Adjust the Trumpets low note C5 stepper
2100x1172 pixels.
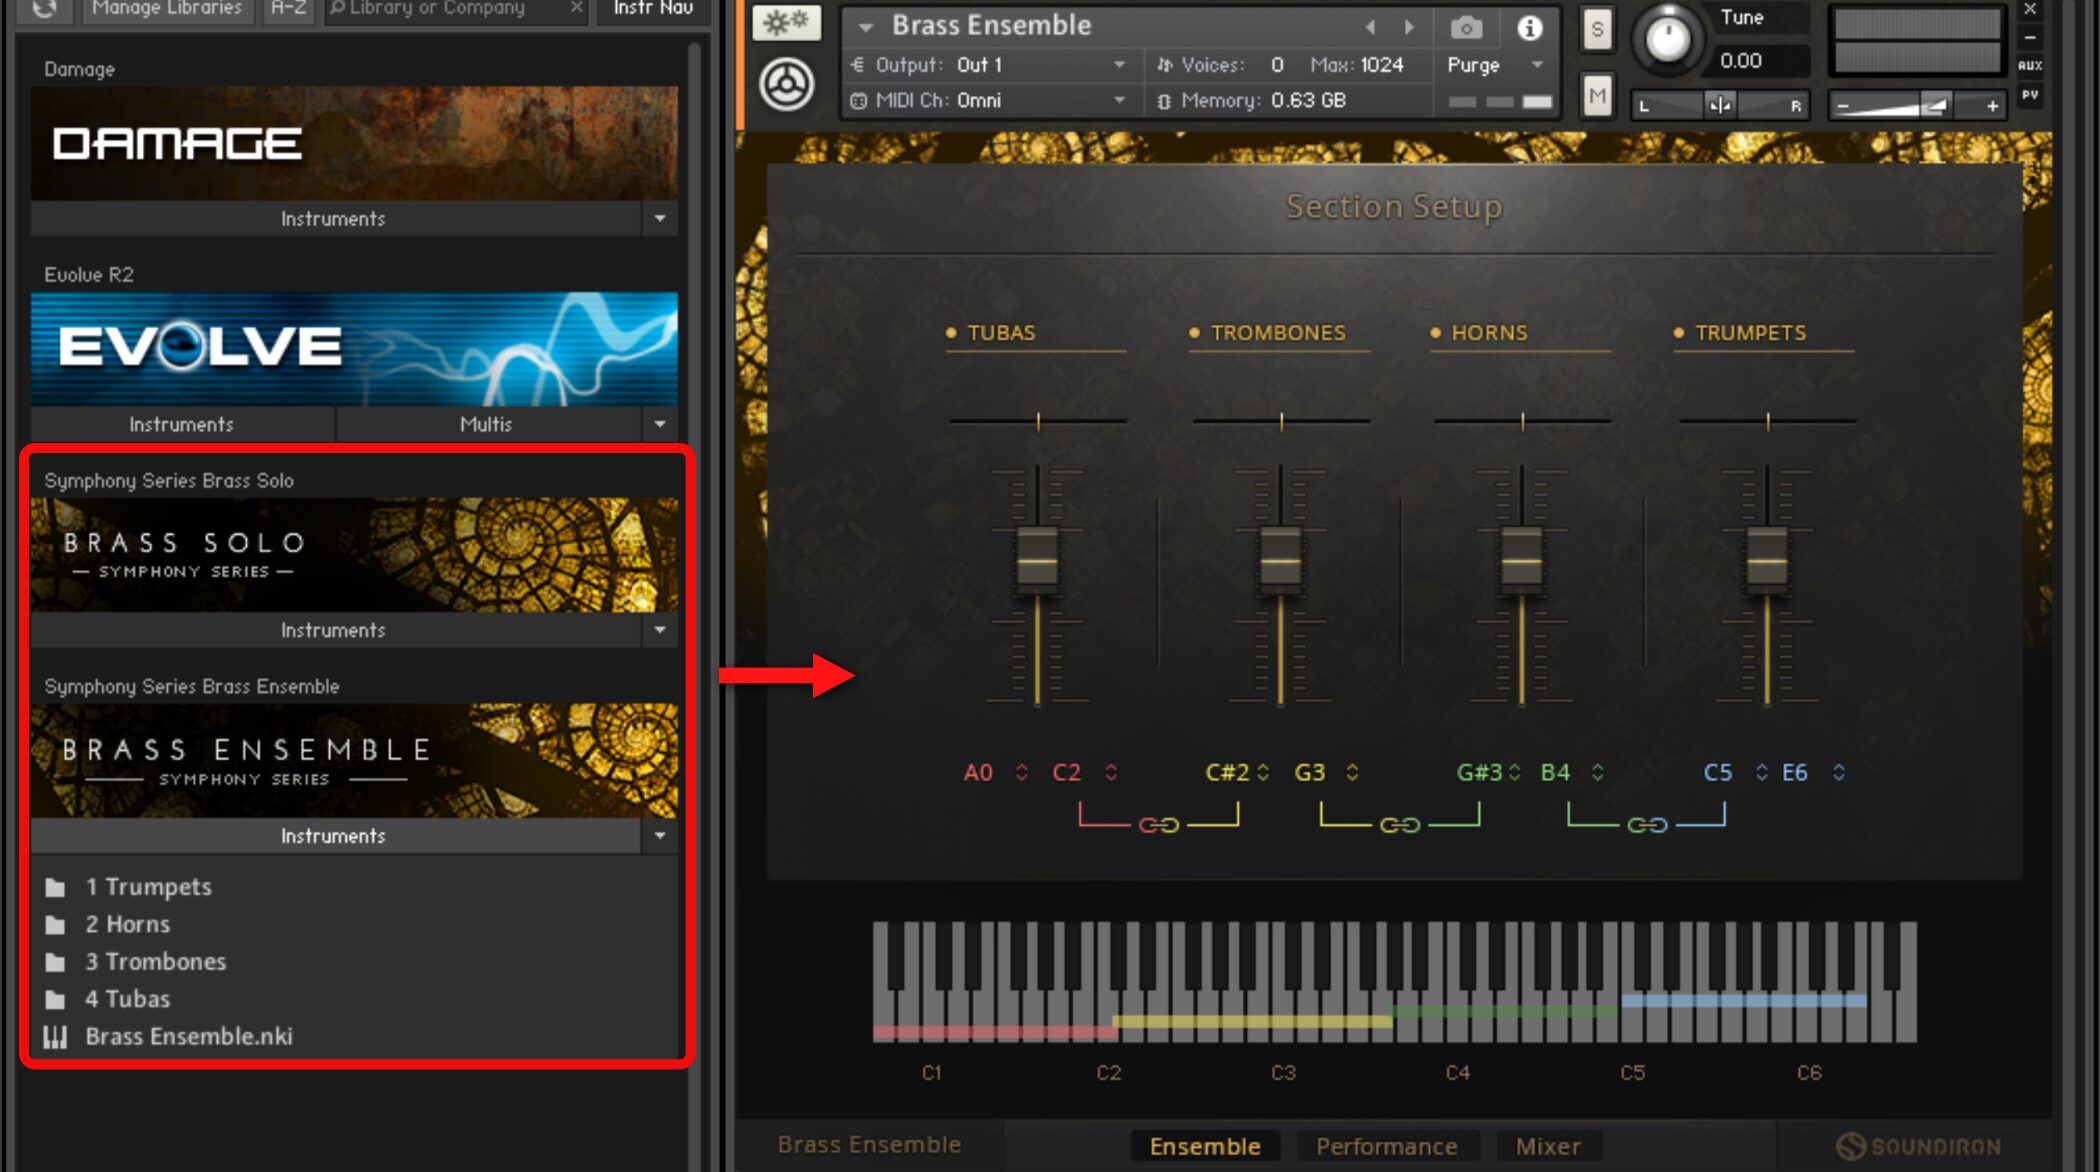point(1761,773)
